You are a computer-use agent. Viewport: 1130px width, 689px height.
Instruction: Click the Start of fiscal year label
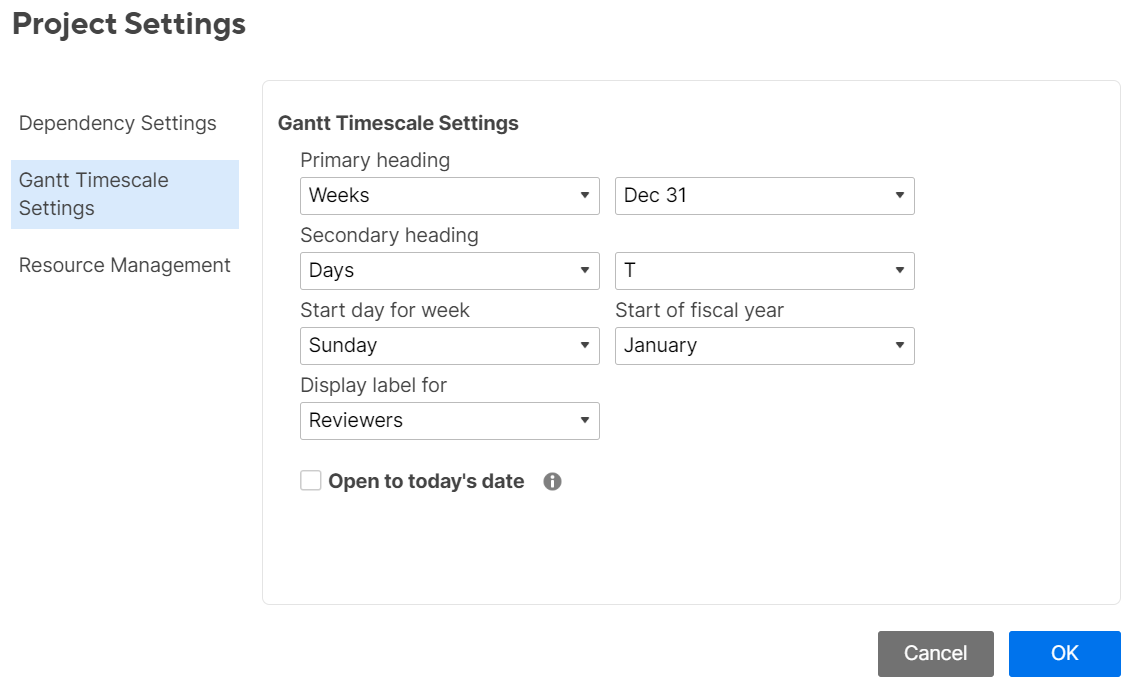(x=699, y=310)
